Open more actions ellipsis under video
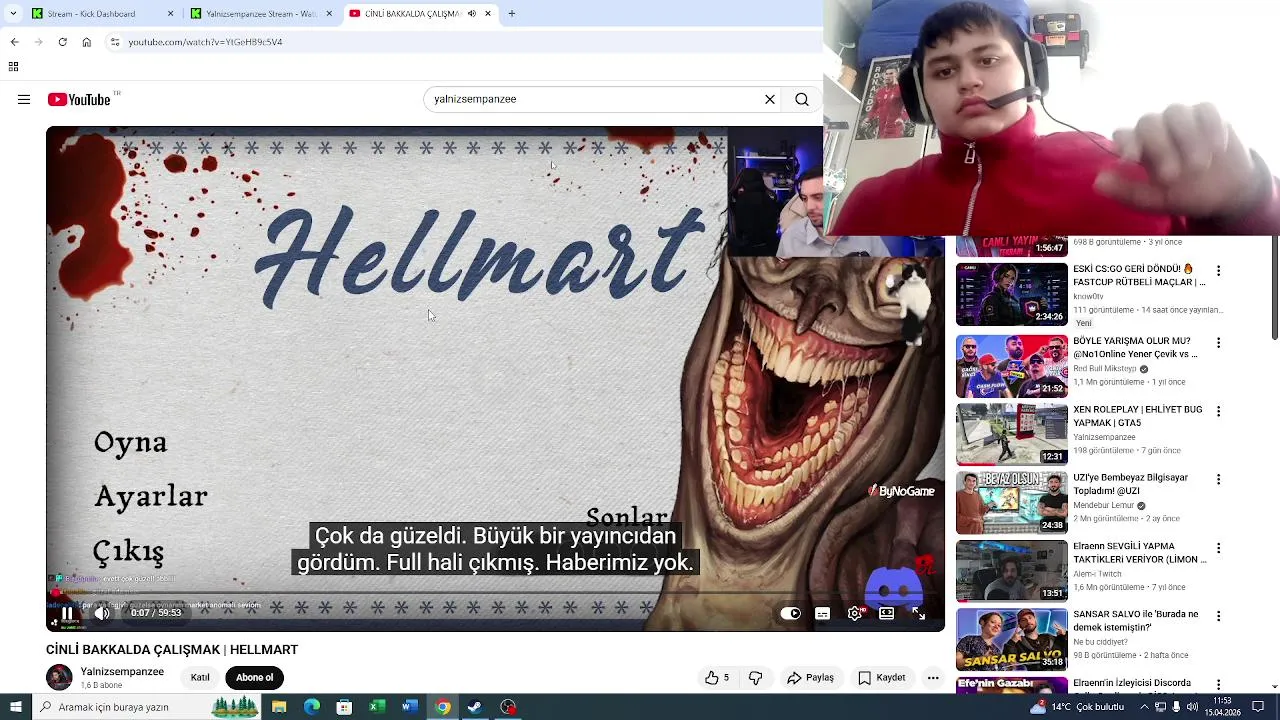 click(933, 677)
